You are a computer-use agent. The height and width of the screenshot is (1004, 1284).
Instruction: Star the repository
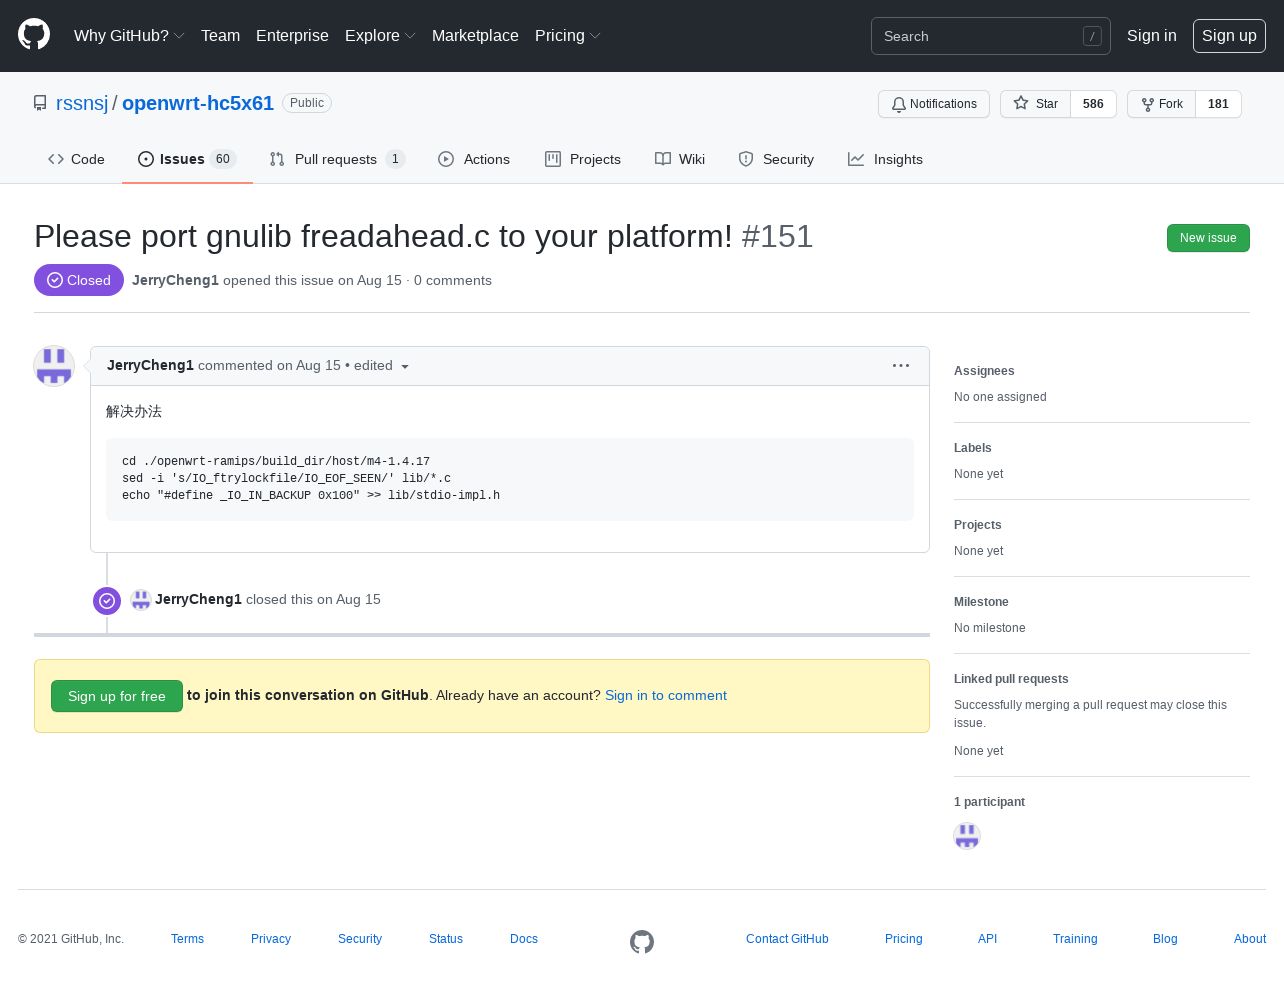1036,104
